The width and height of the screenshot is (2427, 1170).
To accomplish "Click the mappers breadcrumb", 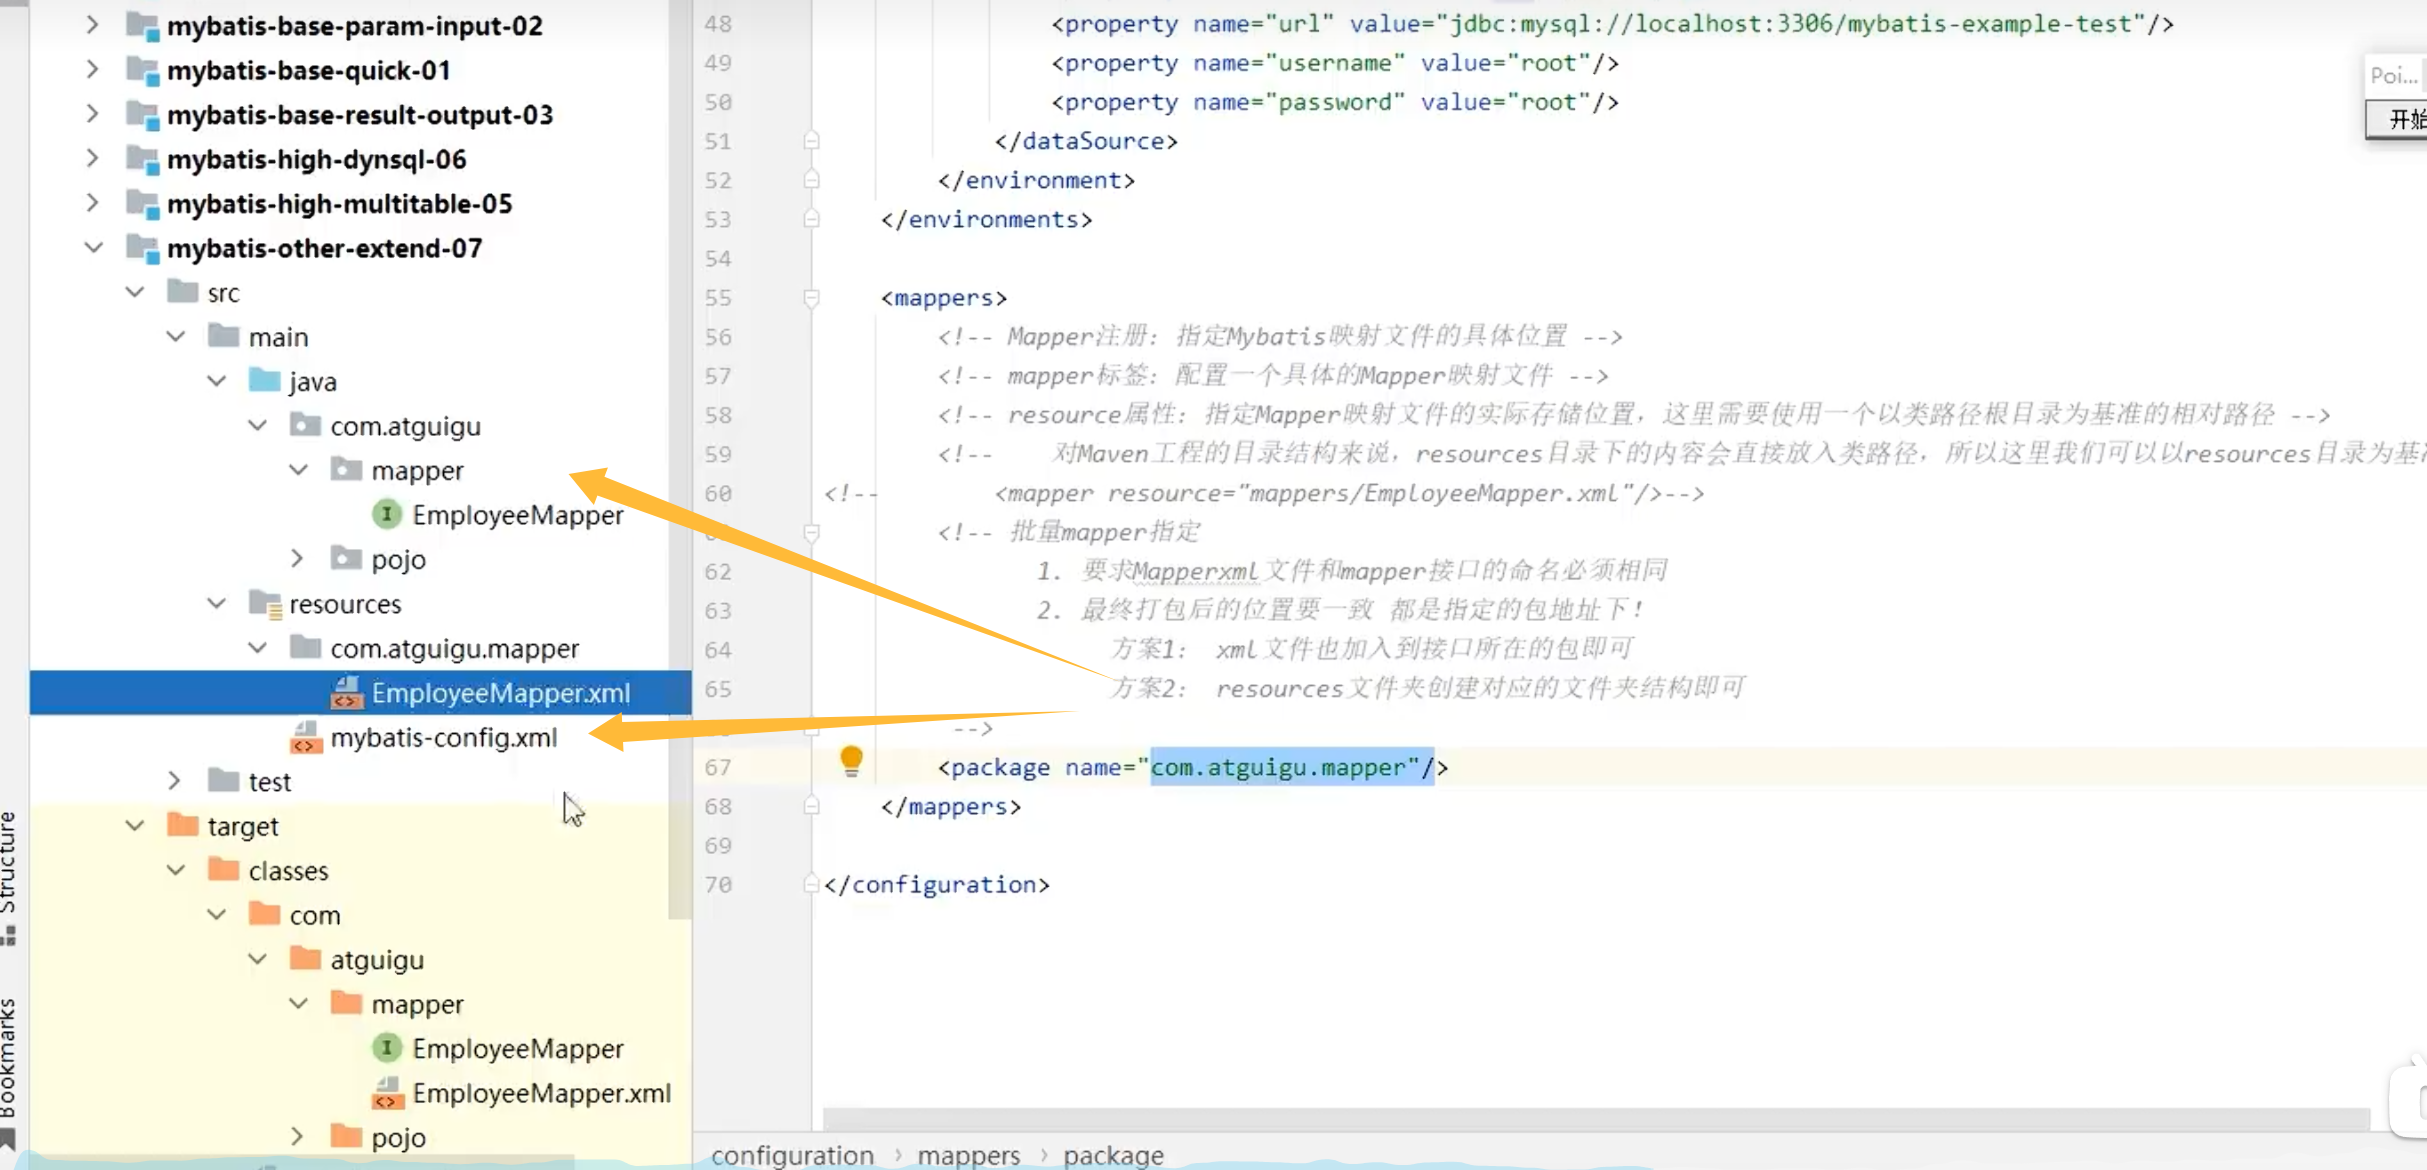I will [x=968, y=1155].
